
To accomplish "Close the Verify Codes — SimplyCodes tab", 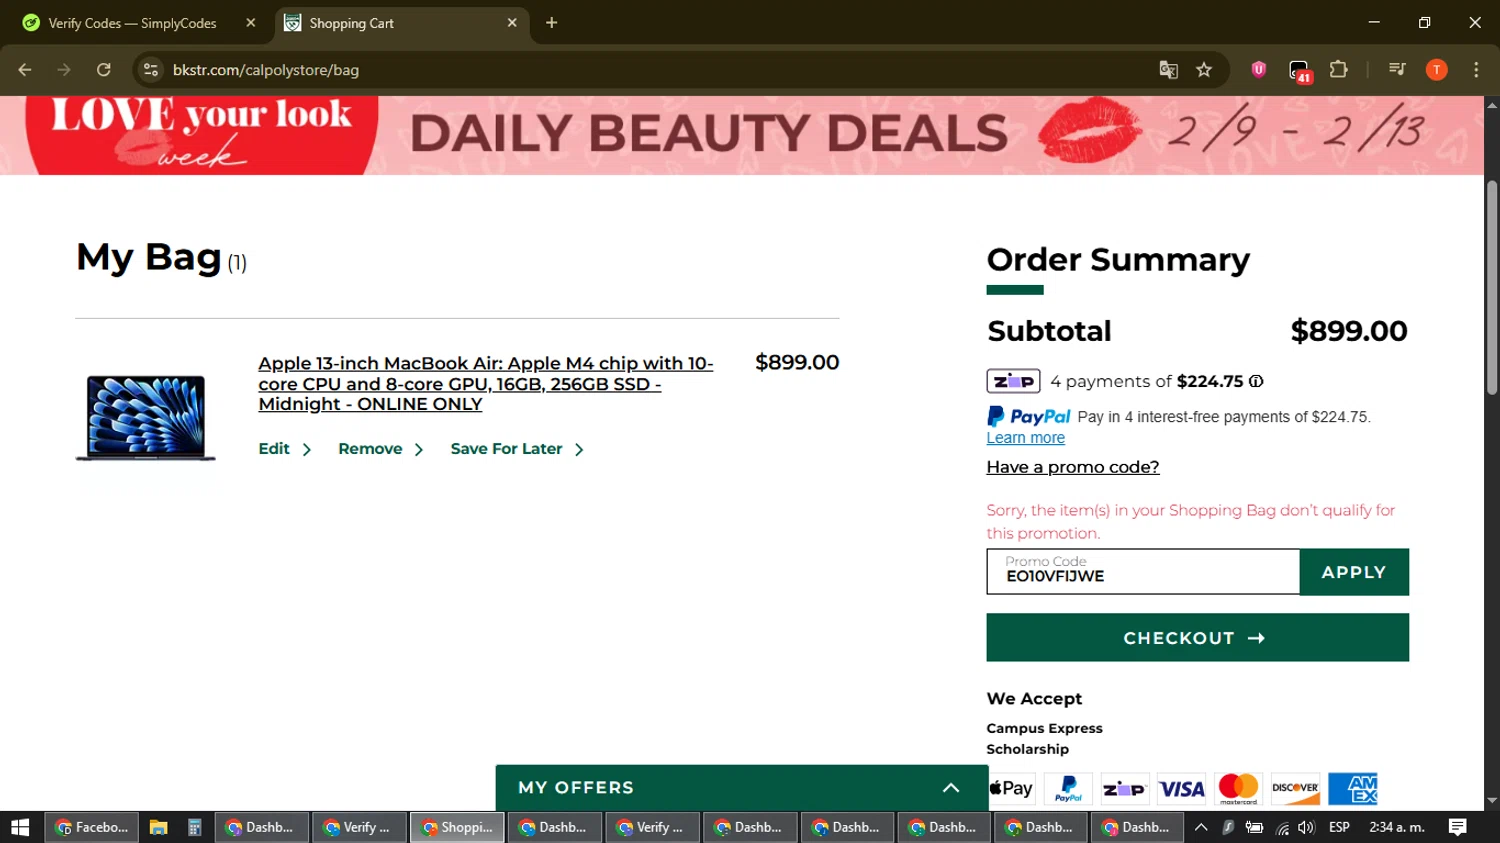I will tap(251, 23).
